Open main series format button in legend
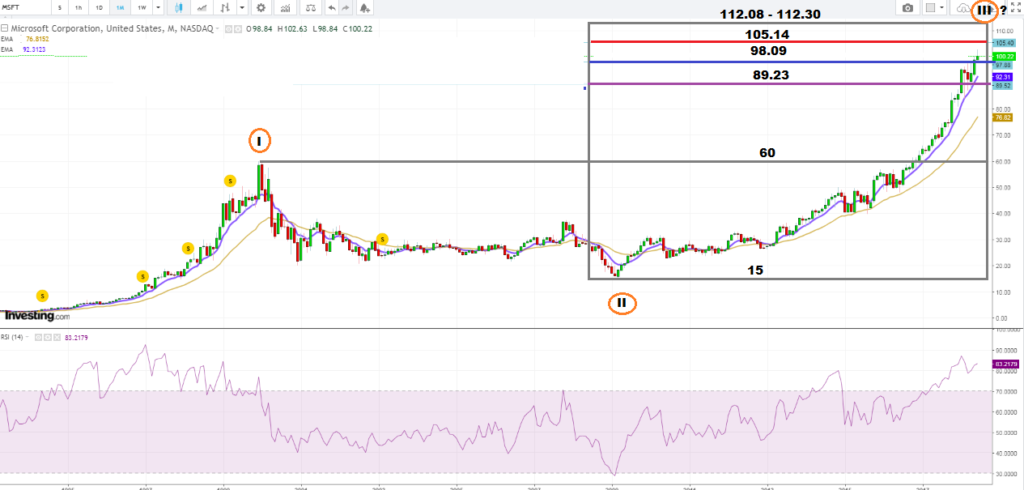 click(x=238, y=29)
